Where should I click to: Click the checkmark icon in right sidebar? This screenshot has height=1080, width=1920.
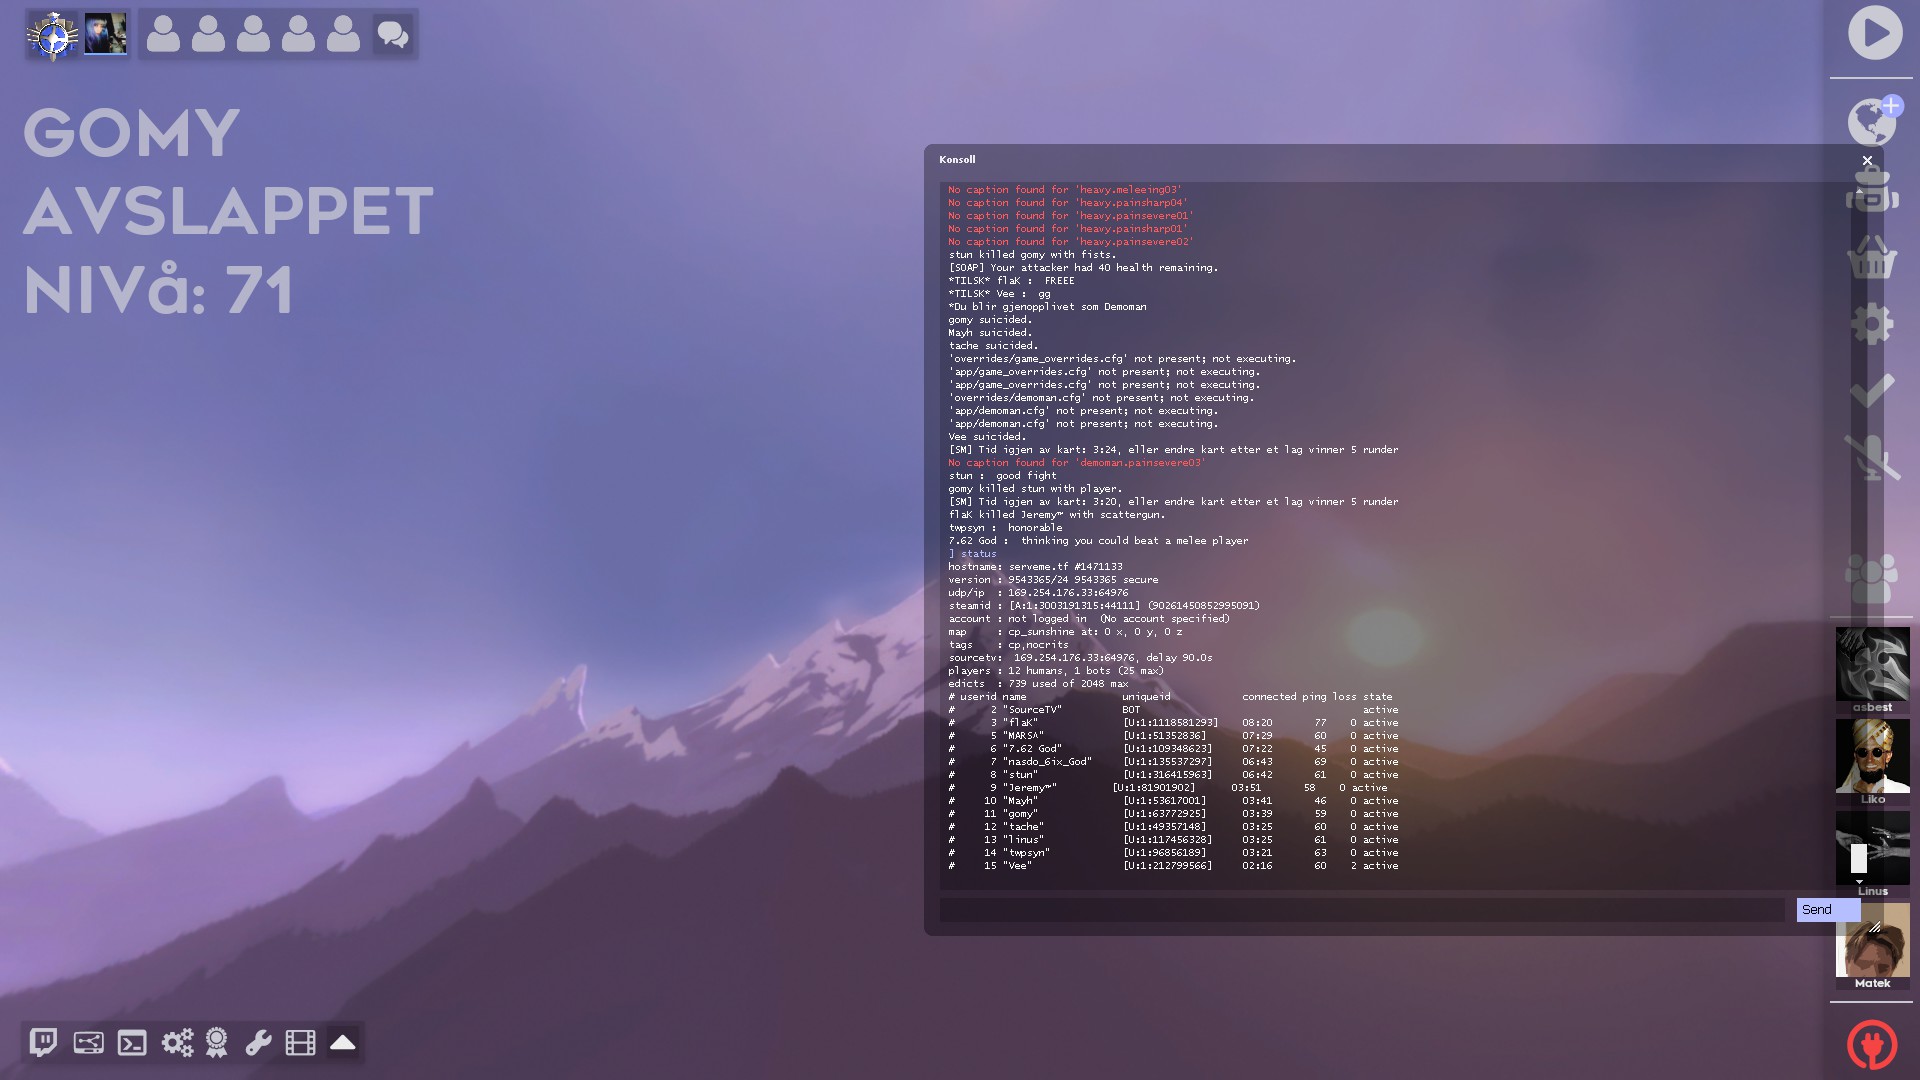click(x=1872, y=391)
